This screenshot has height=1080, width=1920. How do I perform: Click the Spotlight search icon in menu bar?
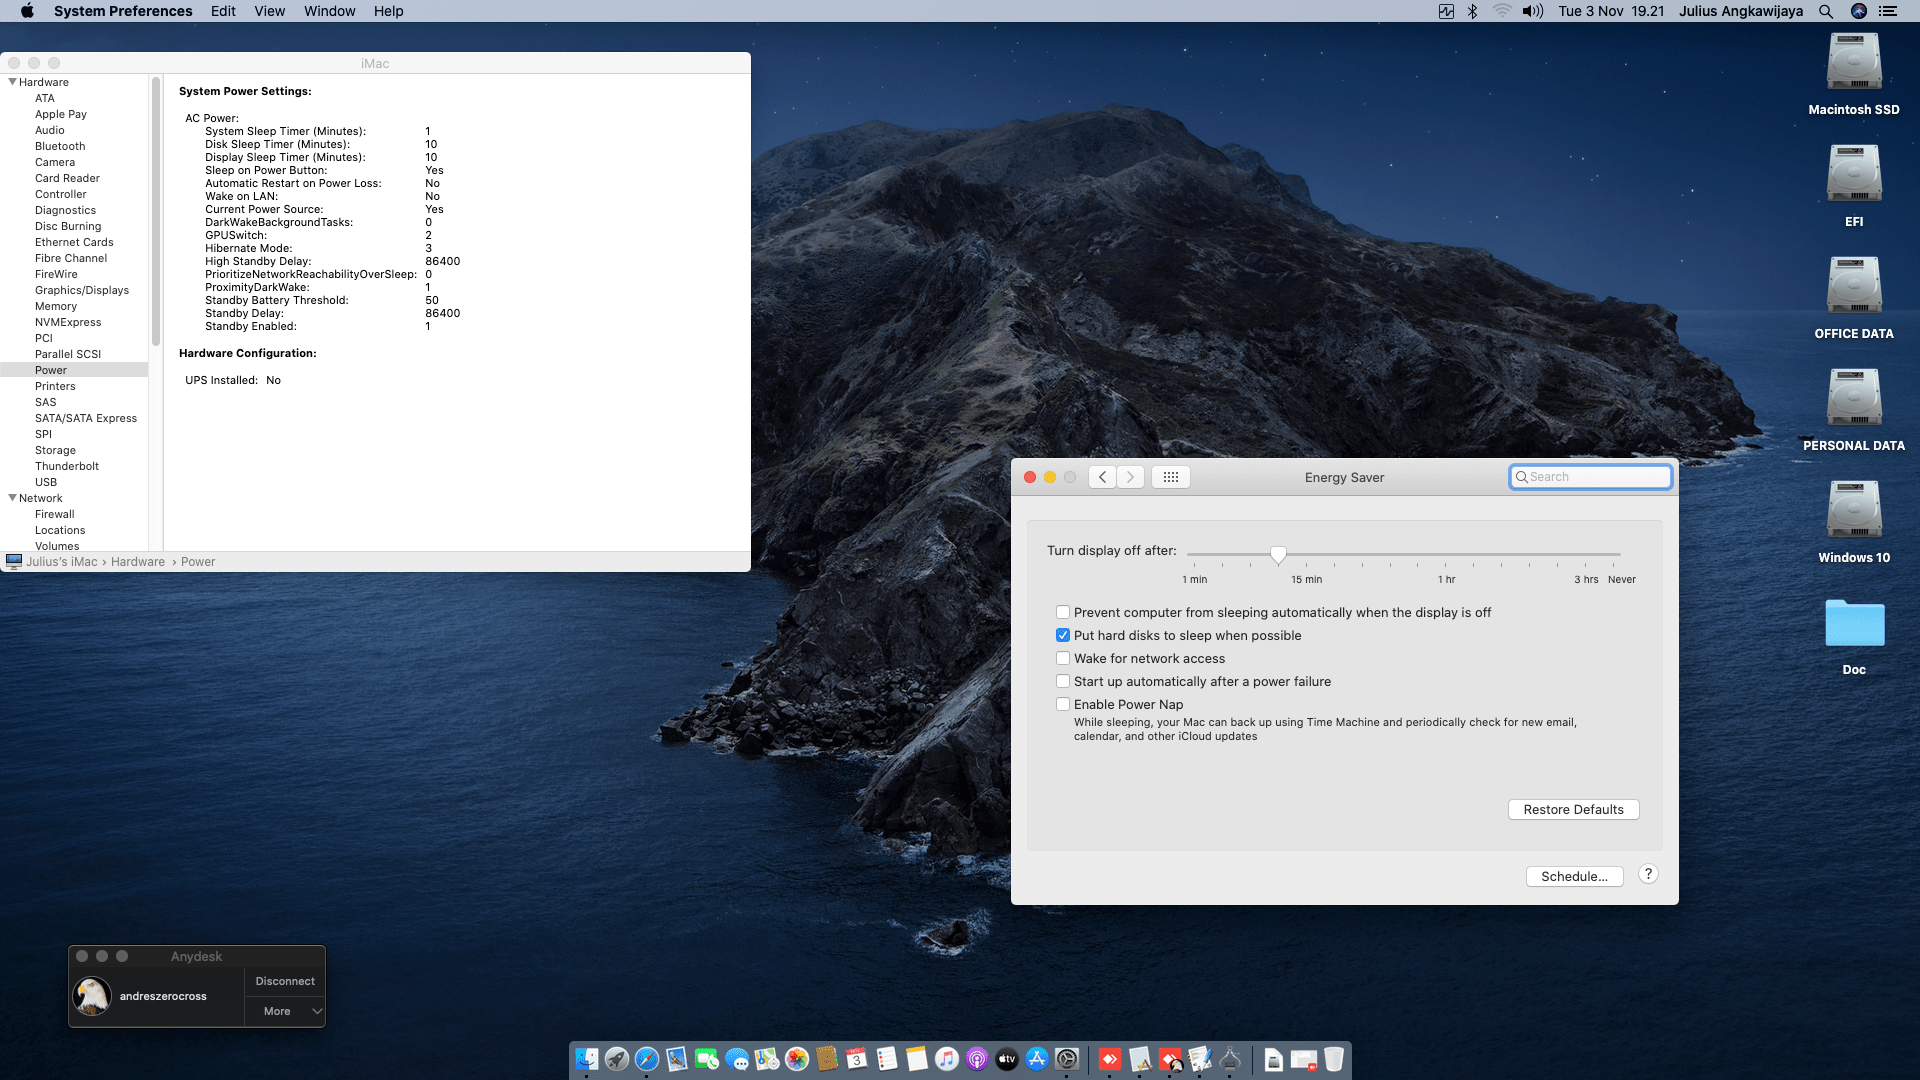point(1825,11)
